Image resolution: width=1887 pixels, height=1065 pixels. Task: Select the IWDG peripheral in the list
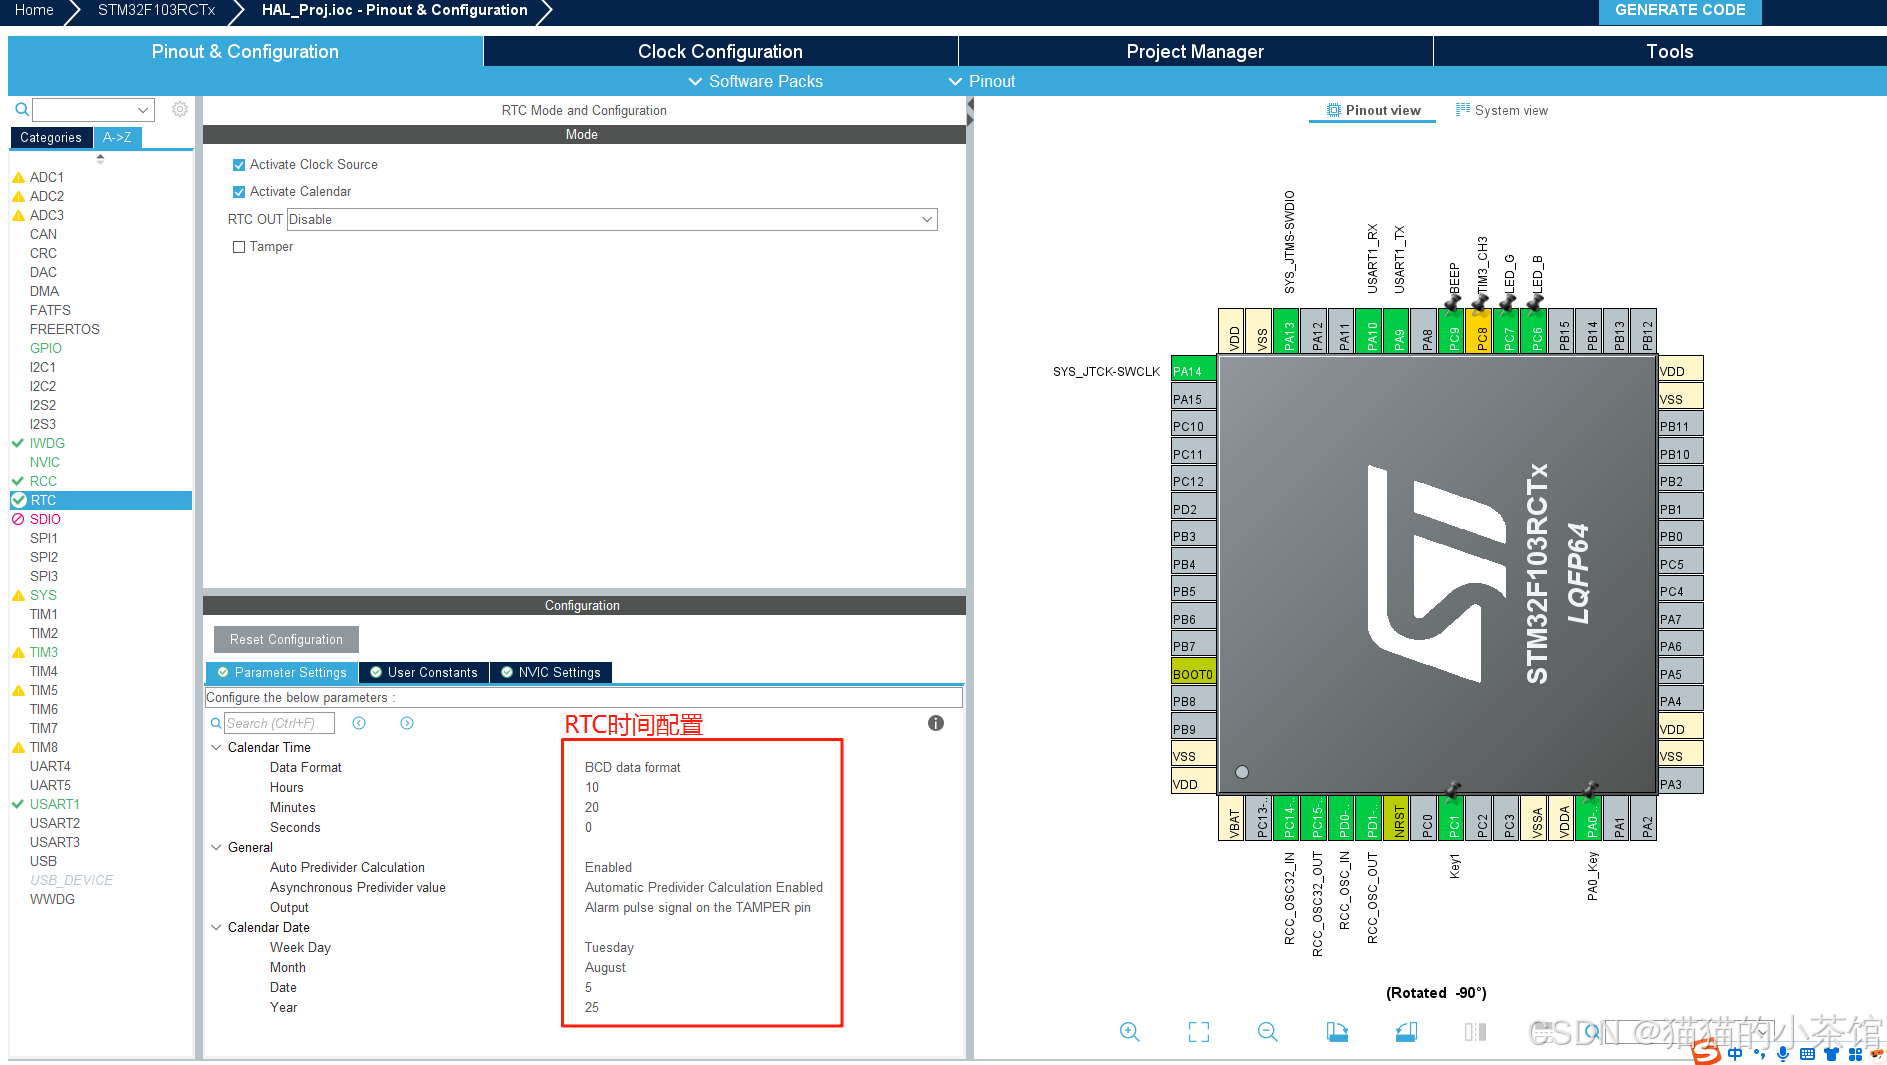click(47, 443)
